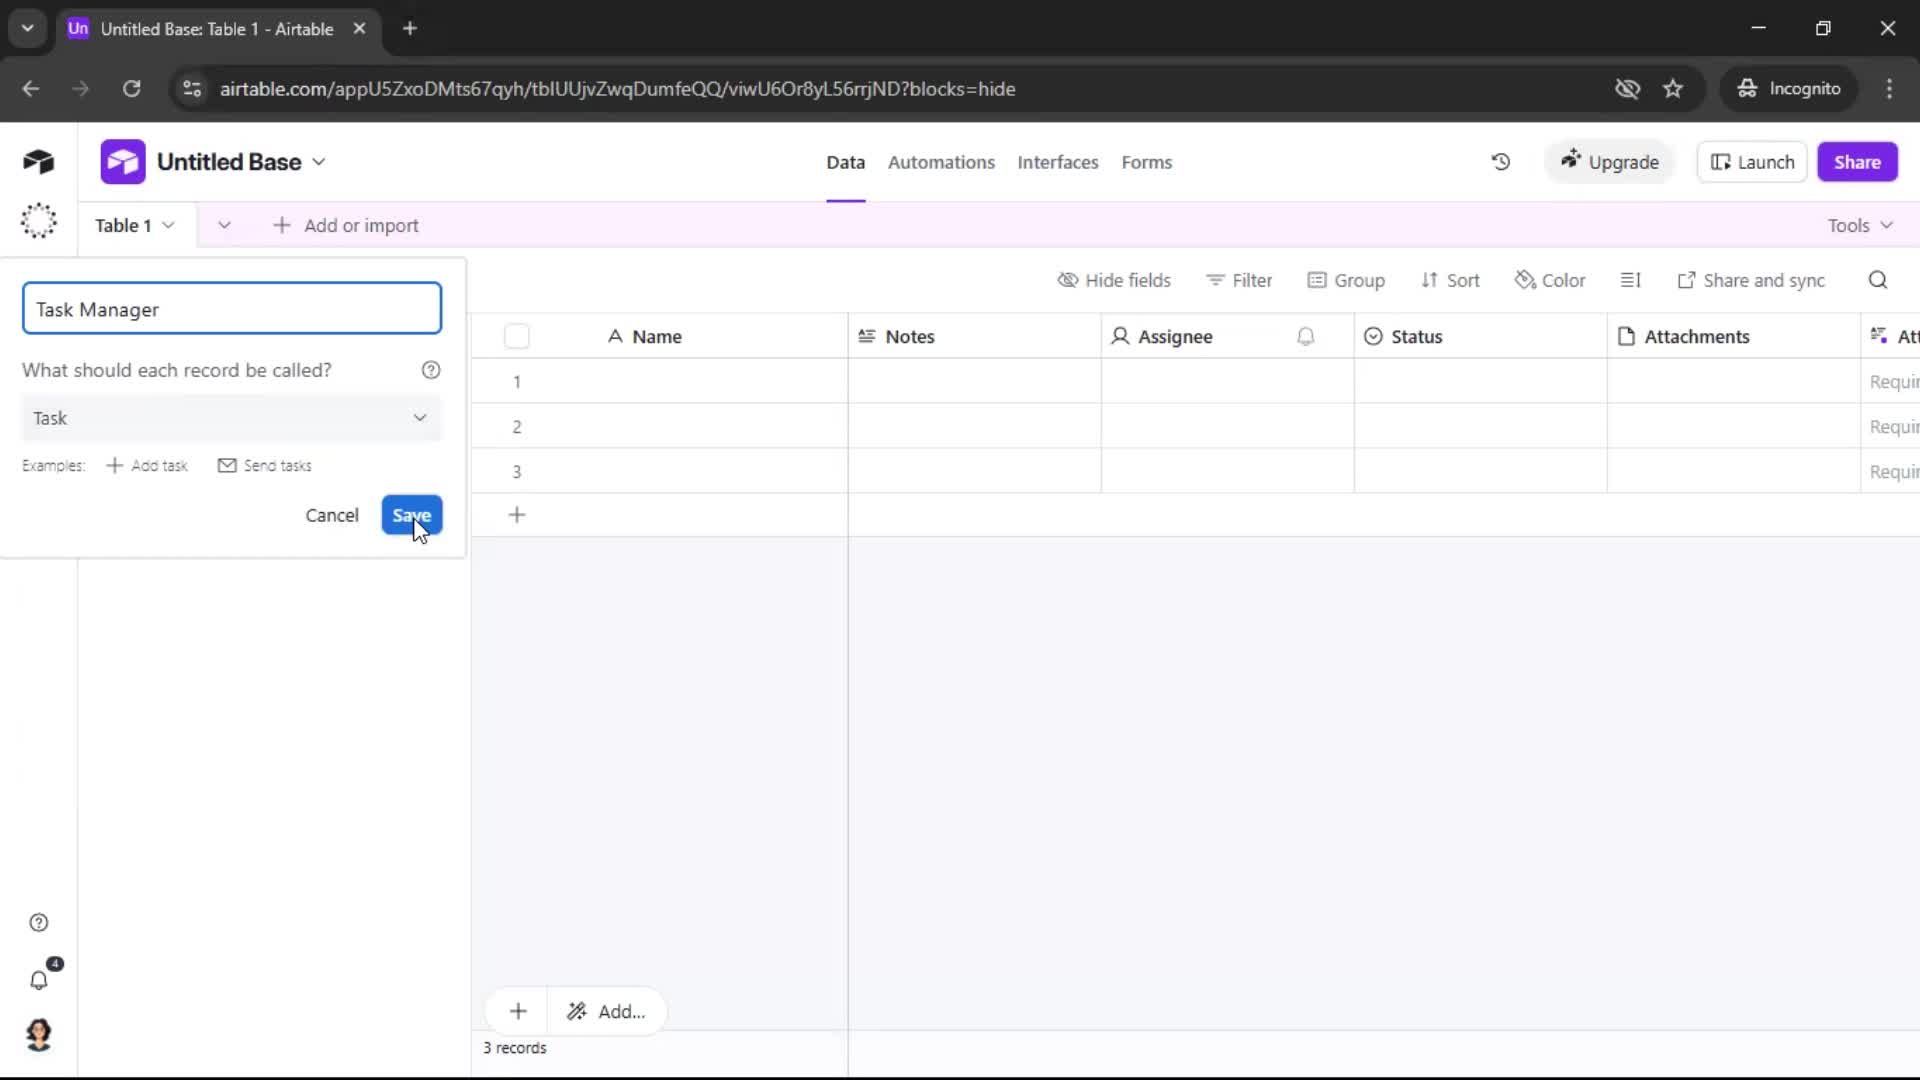This screenshot has height=1080, width=1920.
Task: Click the bottom plus add record button
Action: click(518, 1011)
